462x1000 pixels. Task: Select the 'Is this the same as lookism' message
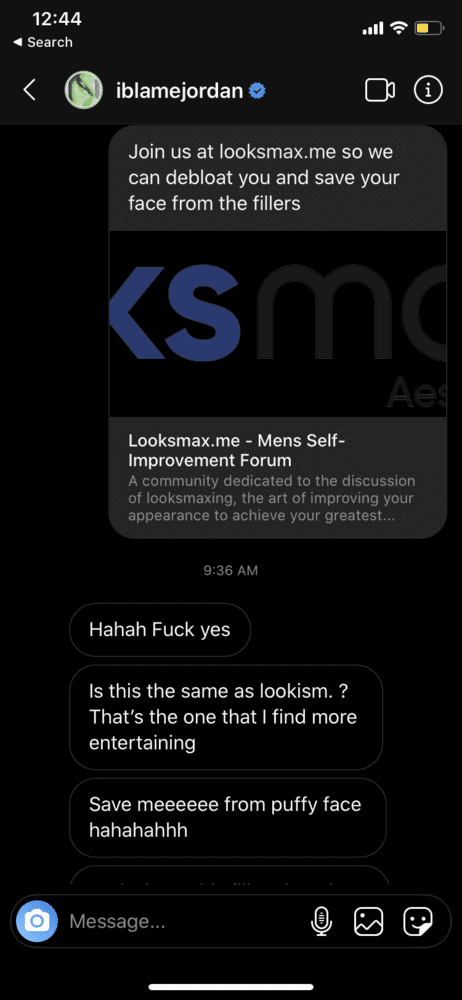point(226,717)
